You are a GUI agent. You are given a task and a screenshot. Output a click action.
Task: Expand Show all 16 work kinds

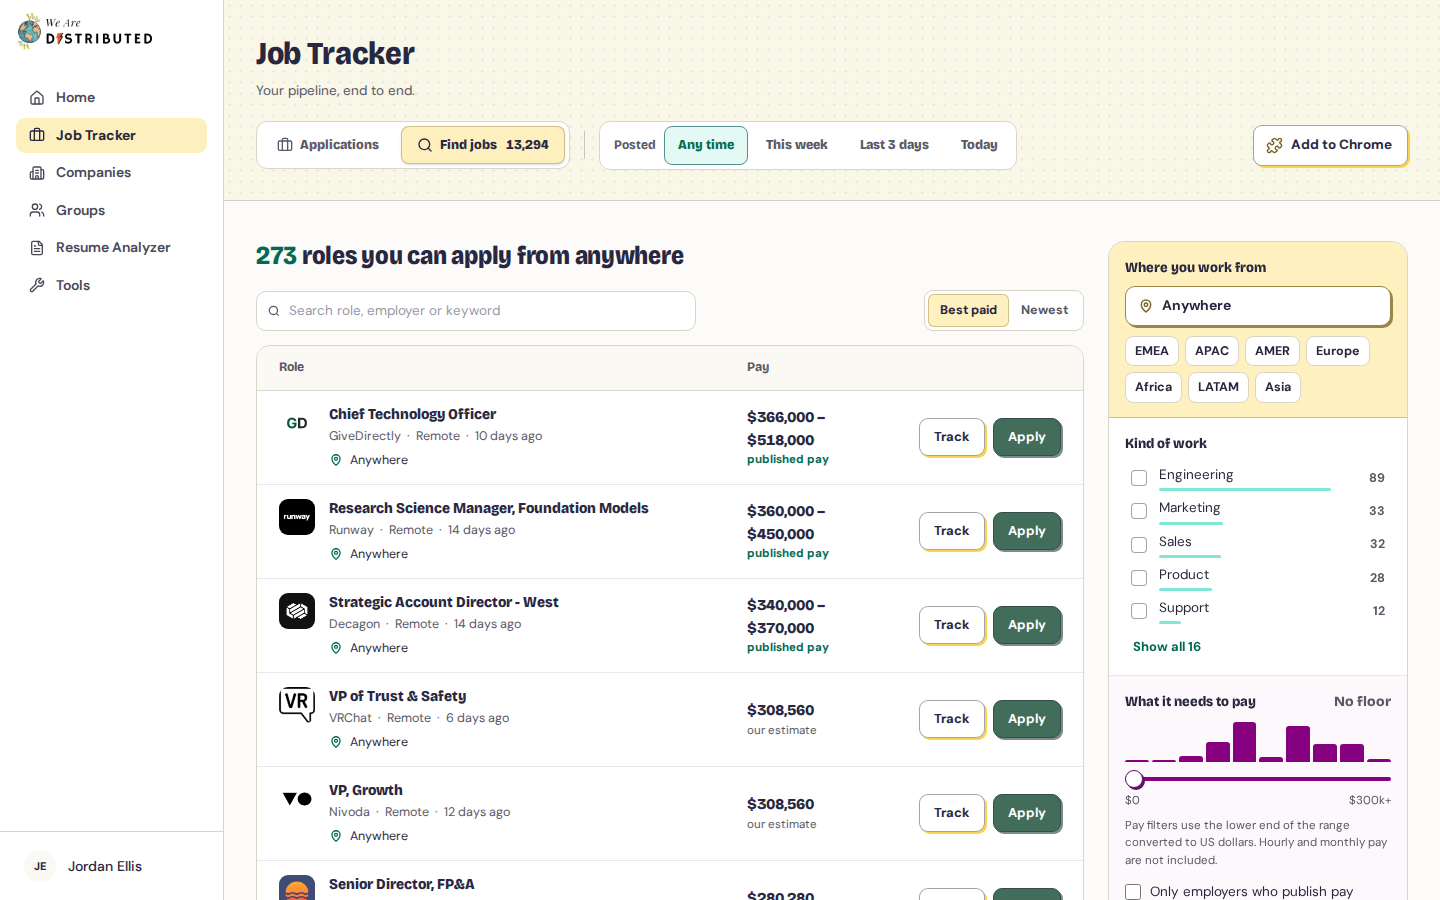[x=1167, y=647]
